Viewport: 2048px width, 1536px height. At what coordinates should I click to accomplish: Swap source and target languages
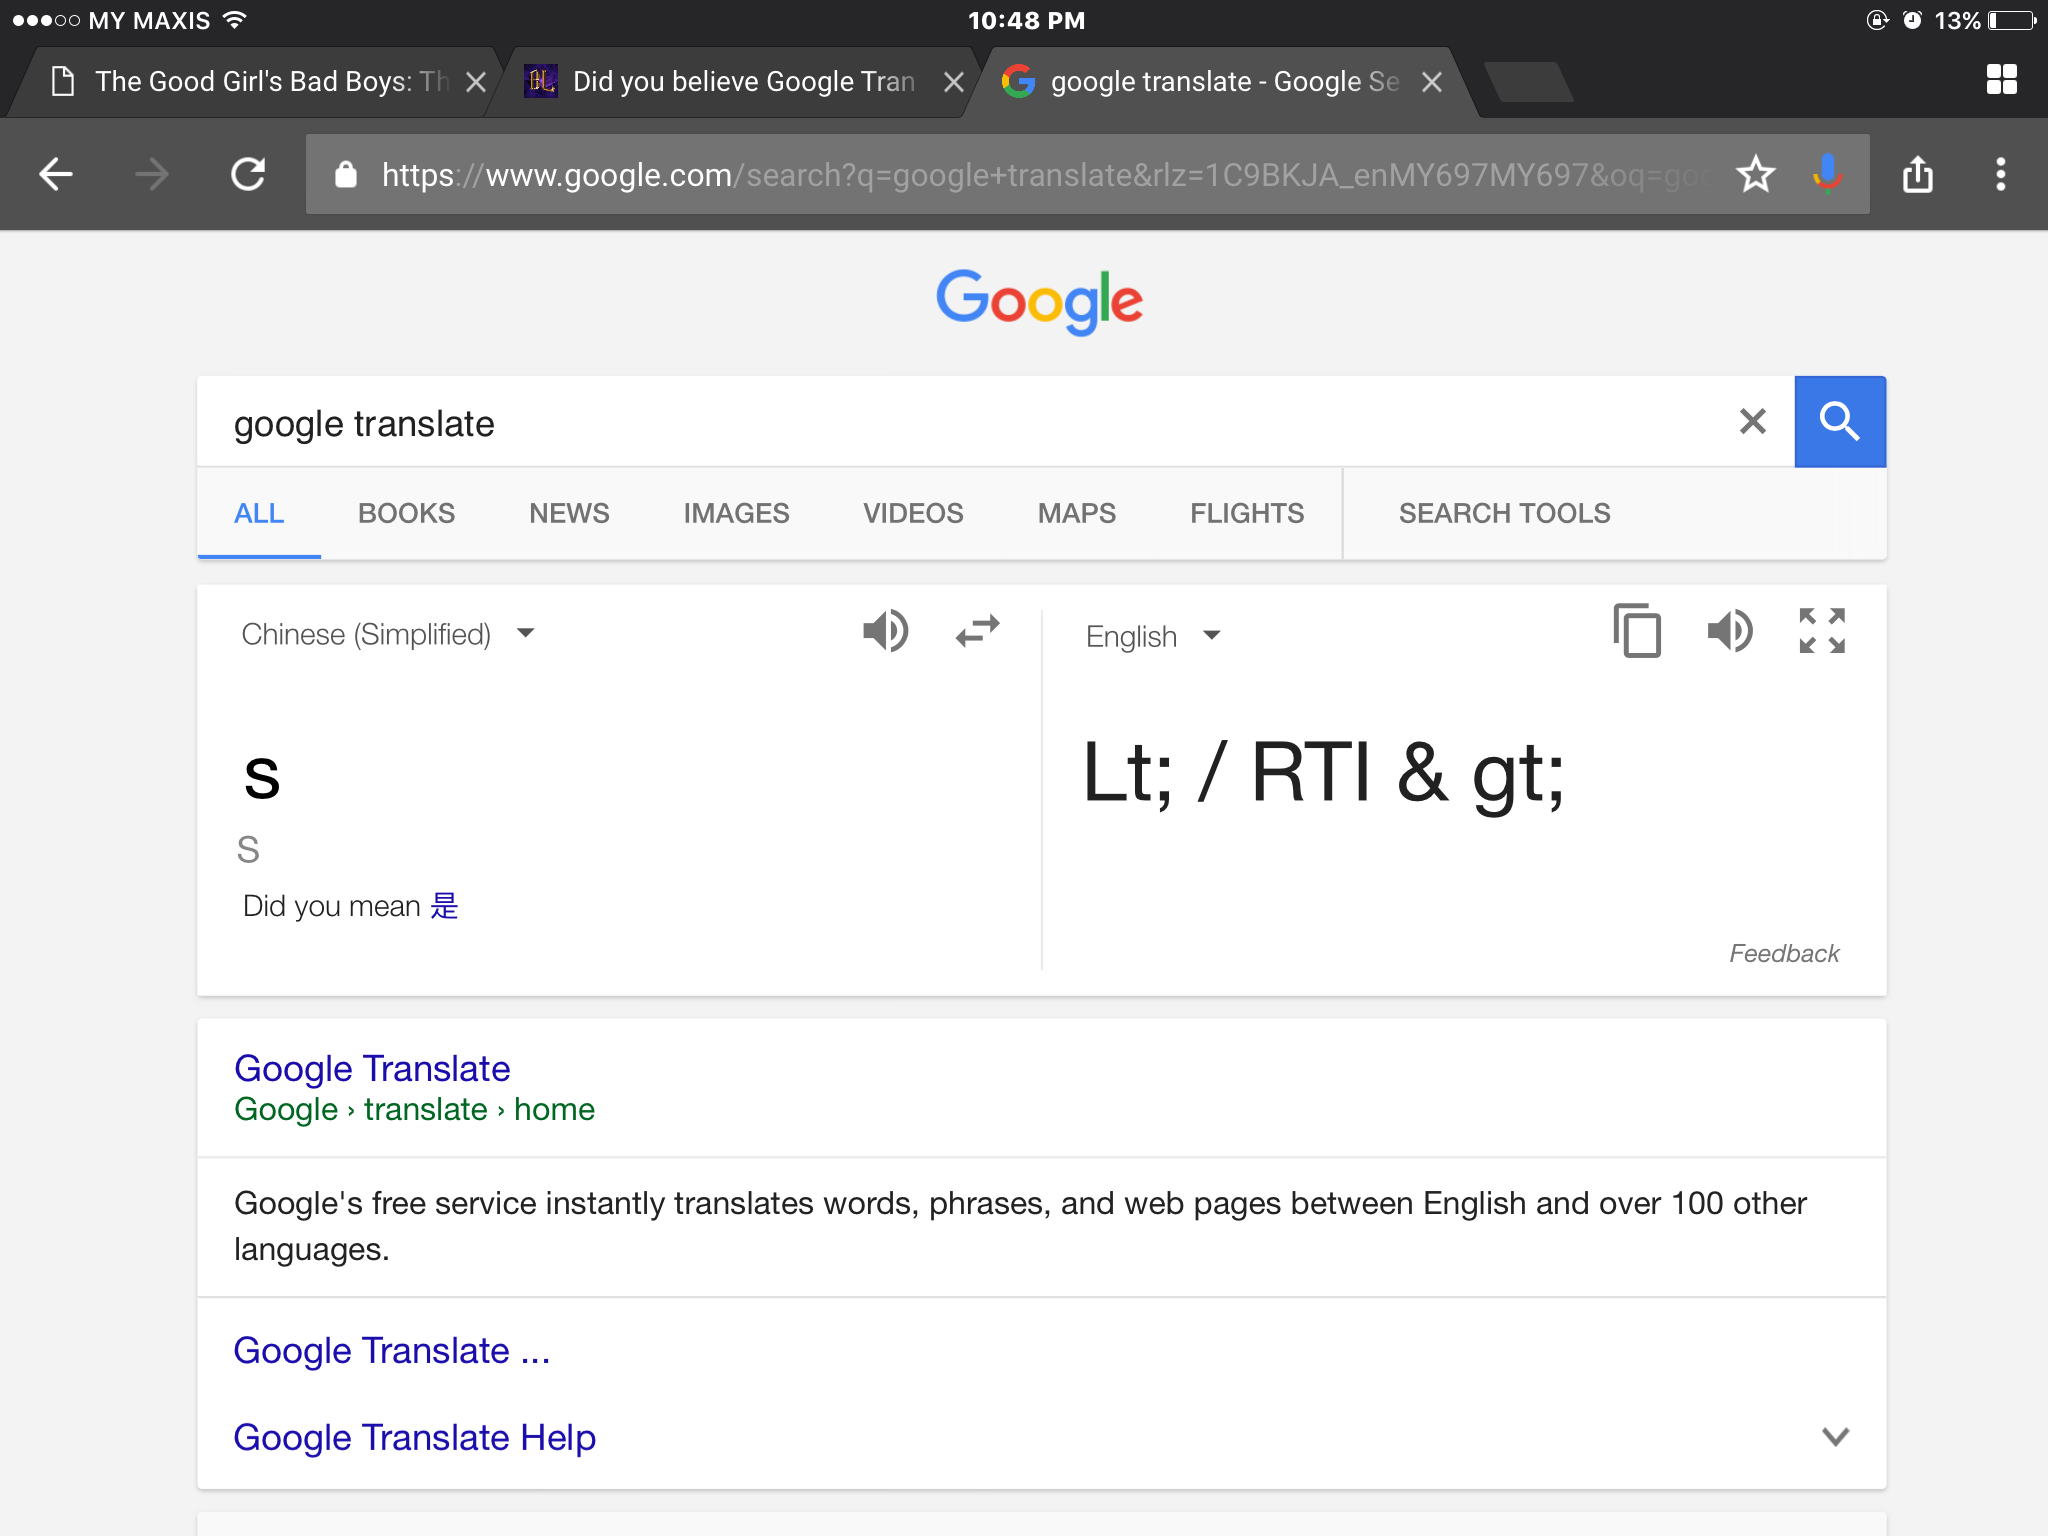click(977, 631)
